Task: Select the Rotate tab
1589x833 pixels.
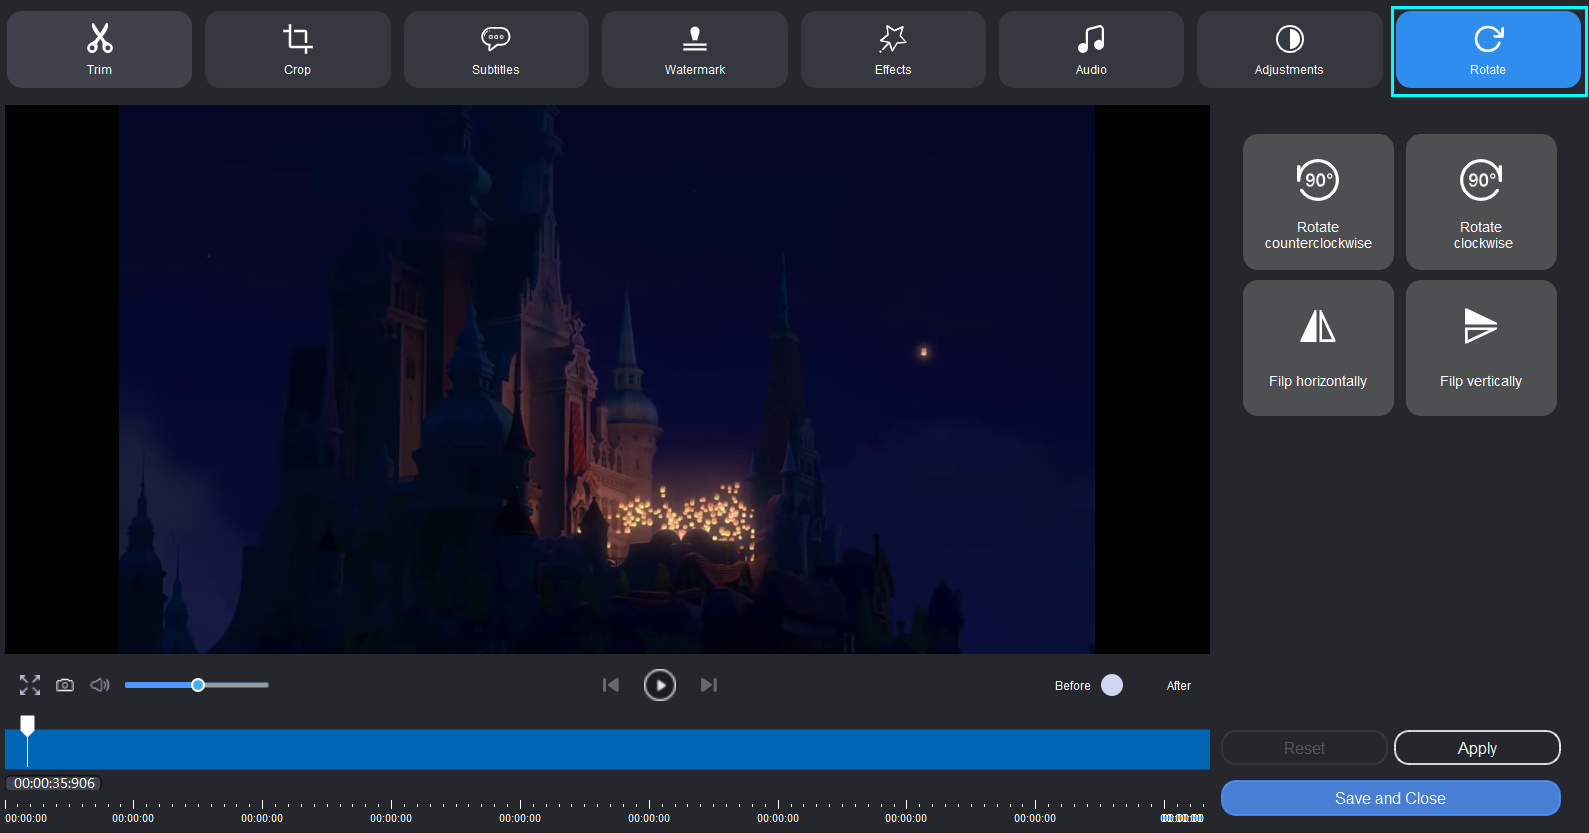Action: pos(1488,49)
